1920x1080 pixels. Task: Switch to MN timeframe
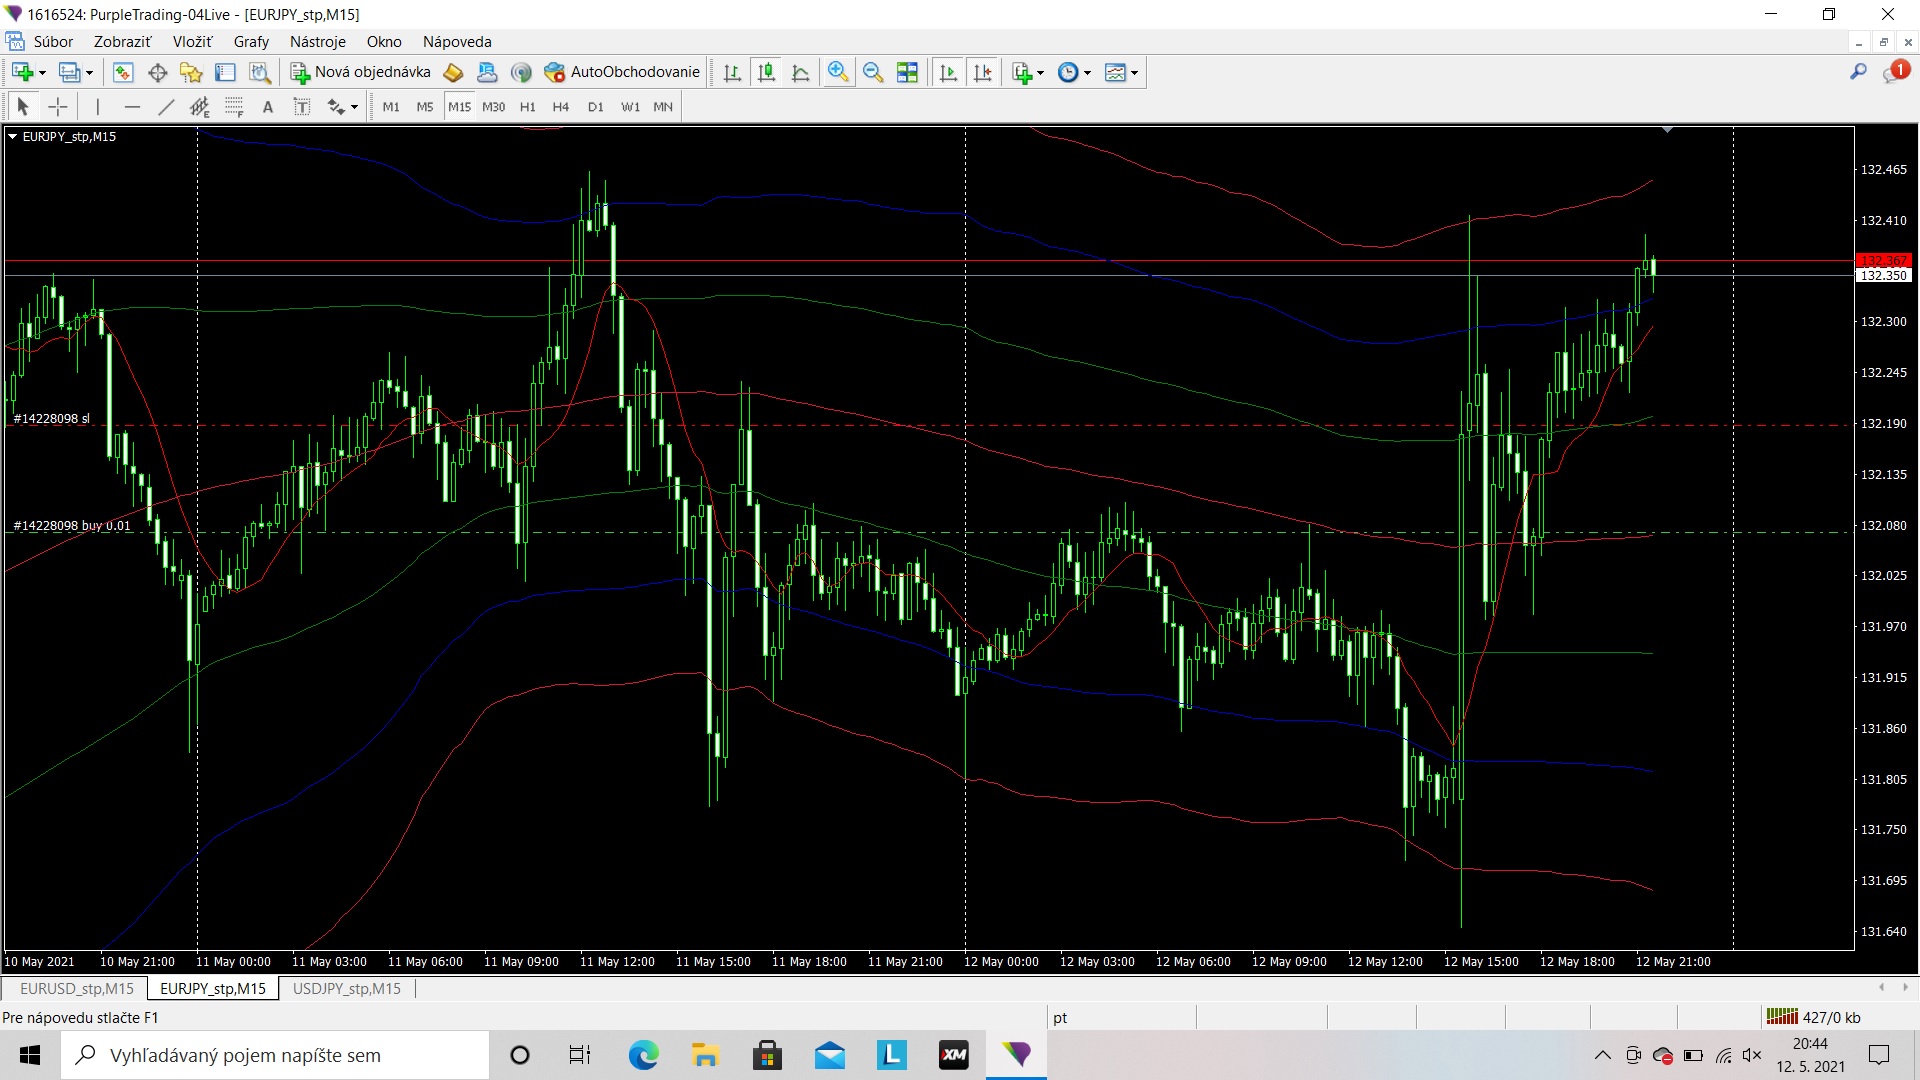663,106
